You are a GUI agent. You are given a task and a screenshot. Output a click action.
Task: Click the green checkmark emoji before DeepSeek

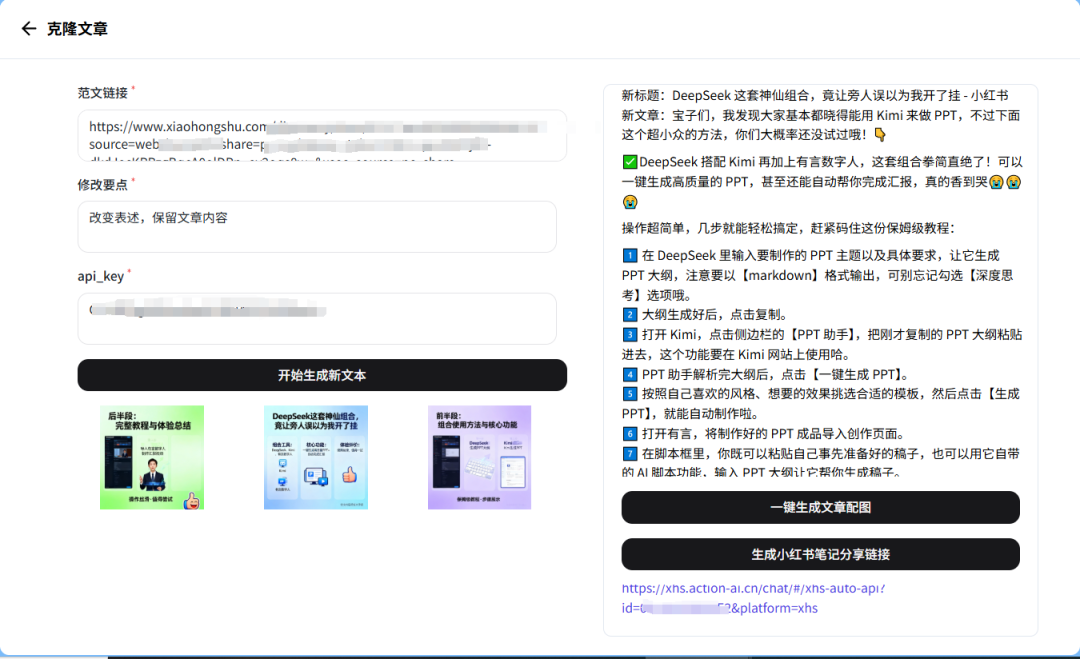(x=630, y=162)
